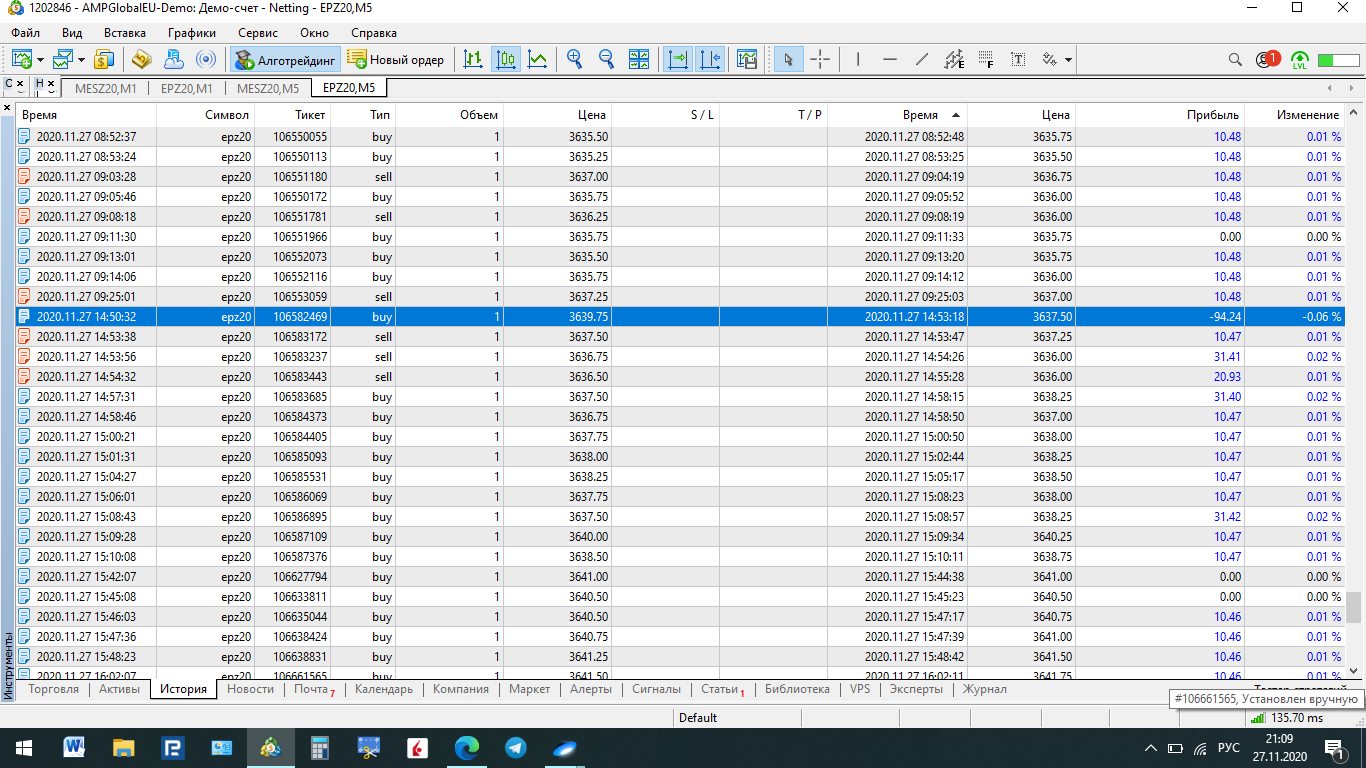The image size is (1366, 768).
Task: Click the green LVL icon
Action: pos(1300,59)
